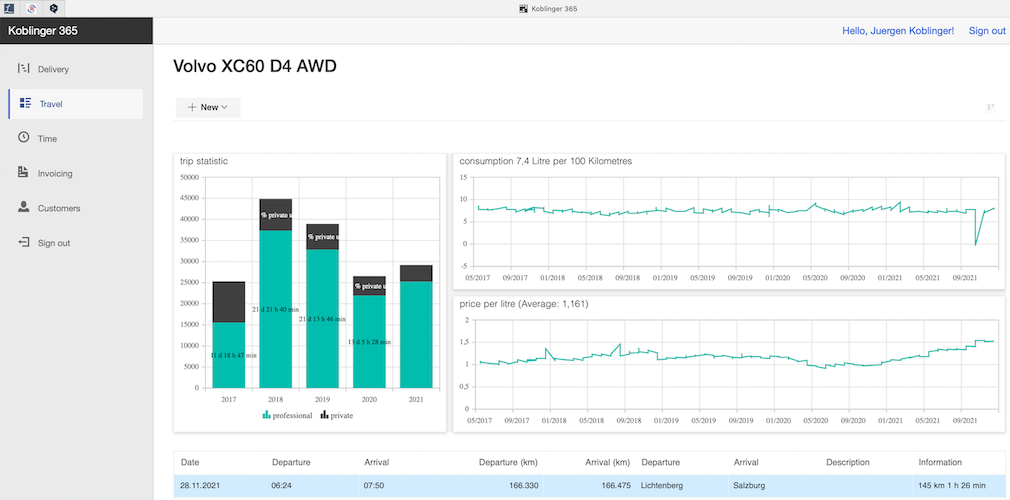The image size is (1010, 500).
Task: Click the 166.475 arrival km cell
Action: click(615, 485)
